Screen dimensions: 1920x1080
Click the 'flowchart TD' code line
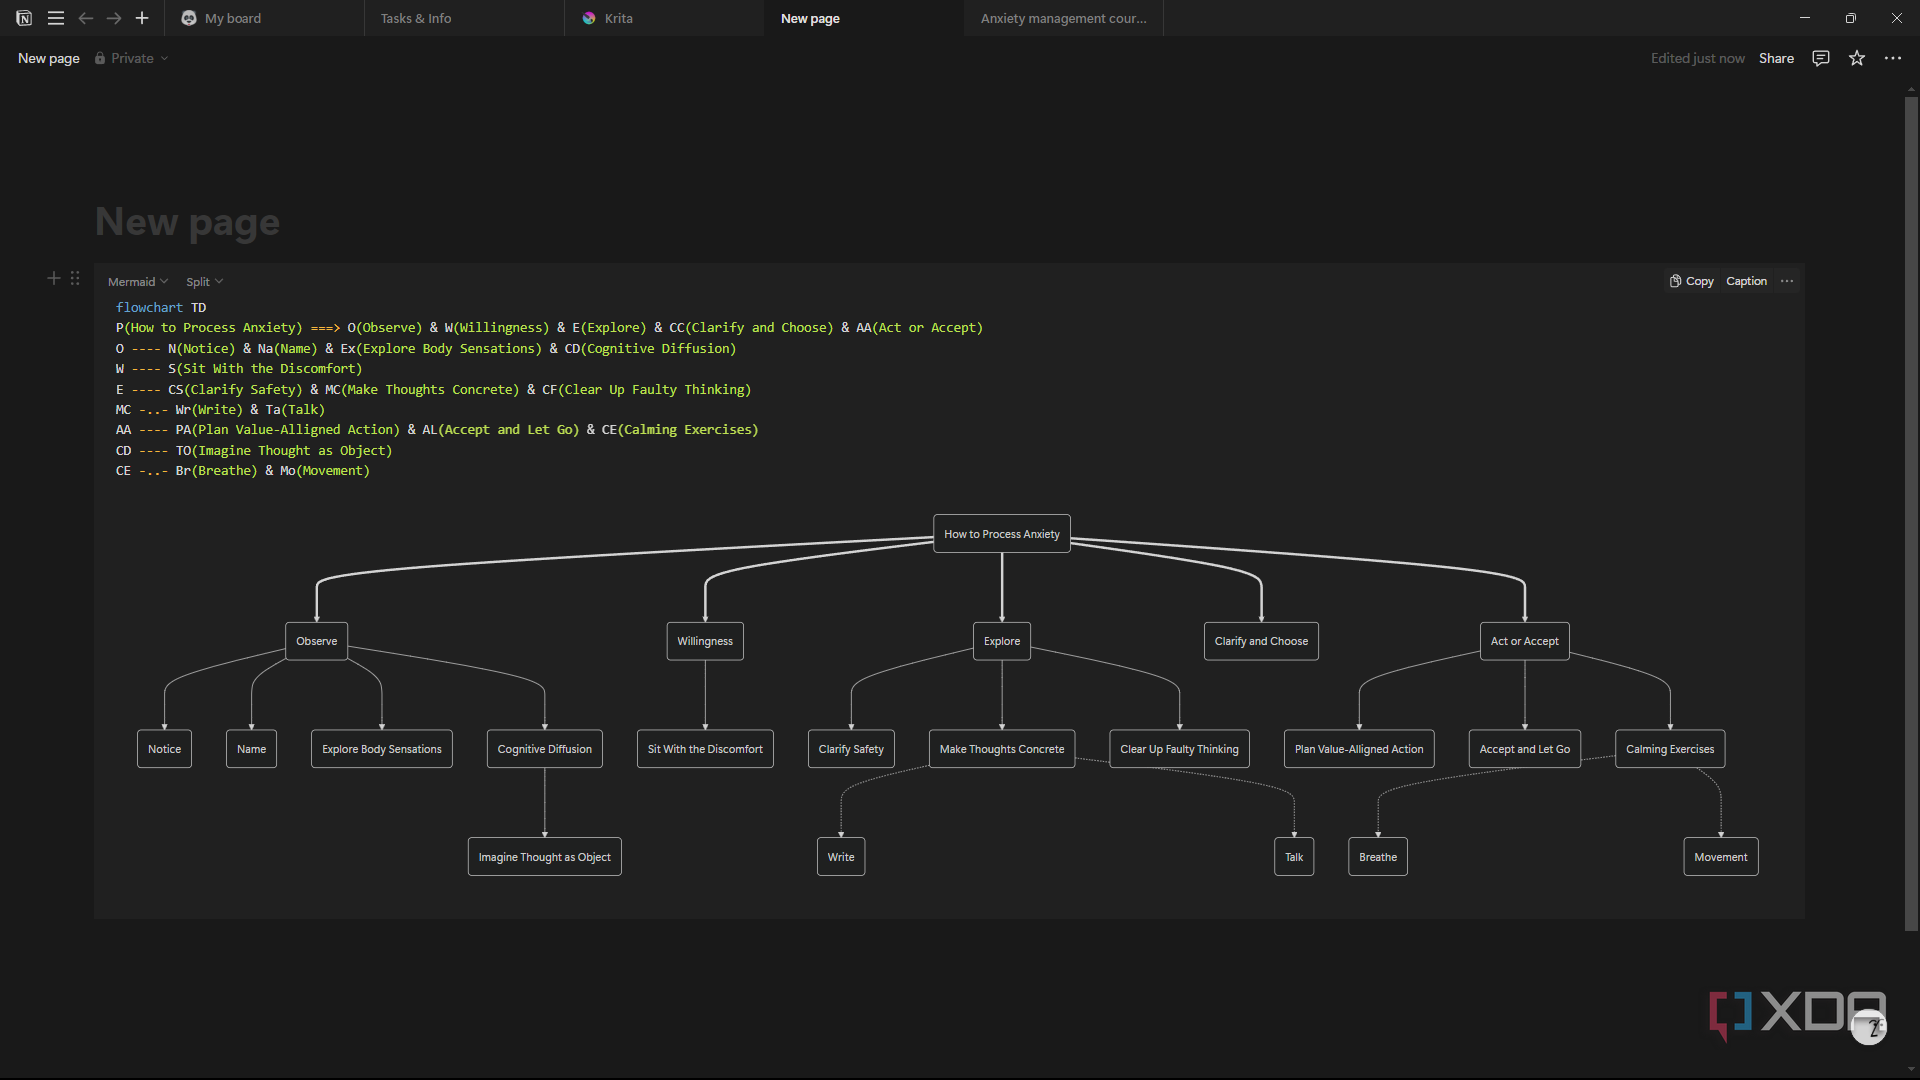pyautogui.click(x=161, y=307)
